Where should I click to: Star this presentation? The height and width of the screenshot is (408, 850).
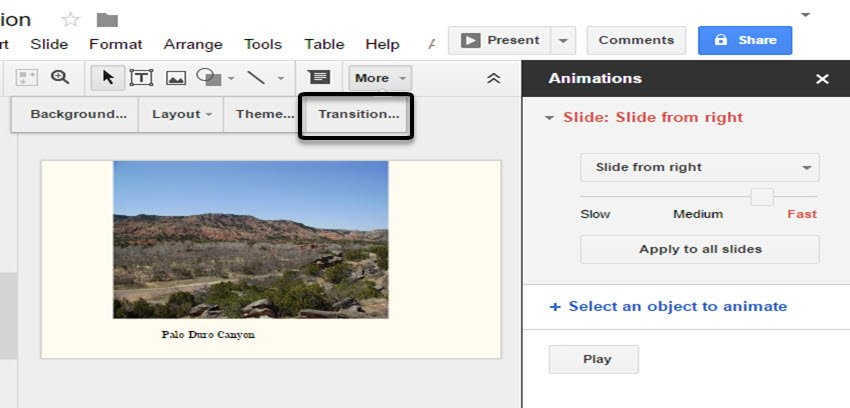[x=70, y=21]
